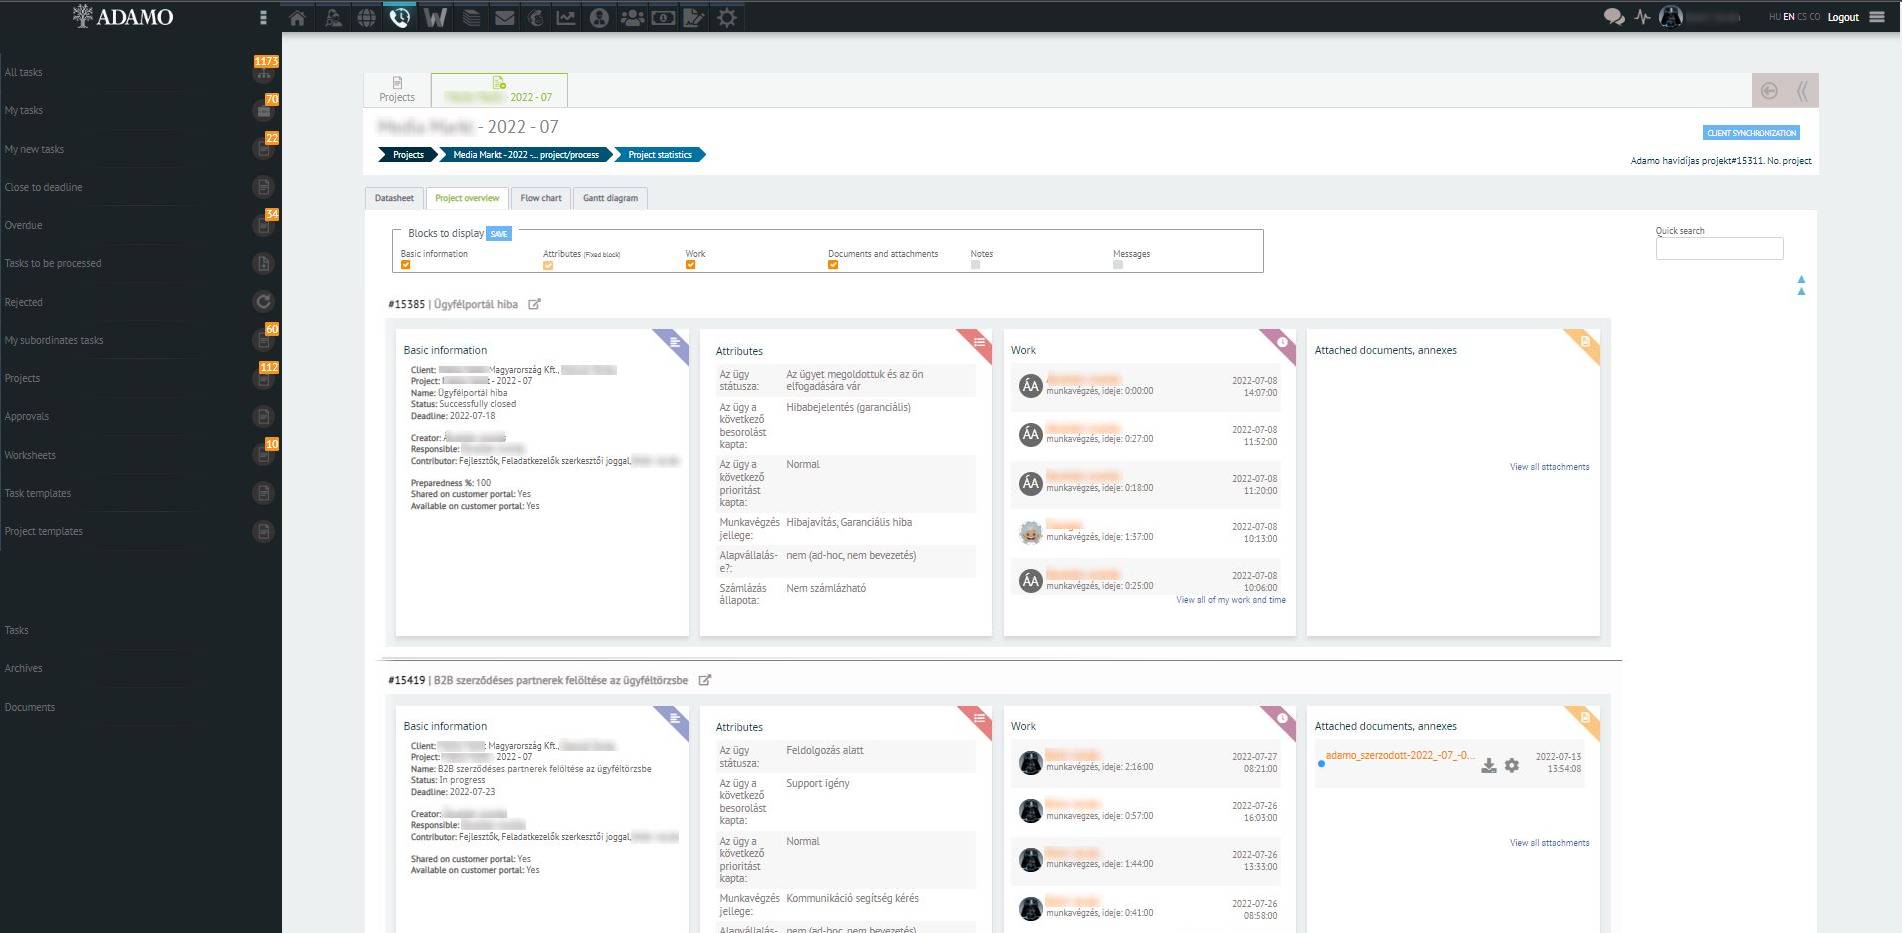
Task: Click inside the Quick search field
Action: tap(1719, 248)
